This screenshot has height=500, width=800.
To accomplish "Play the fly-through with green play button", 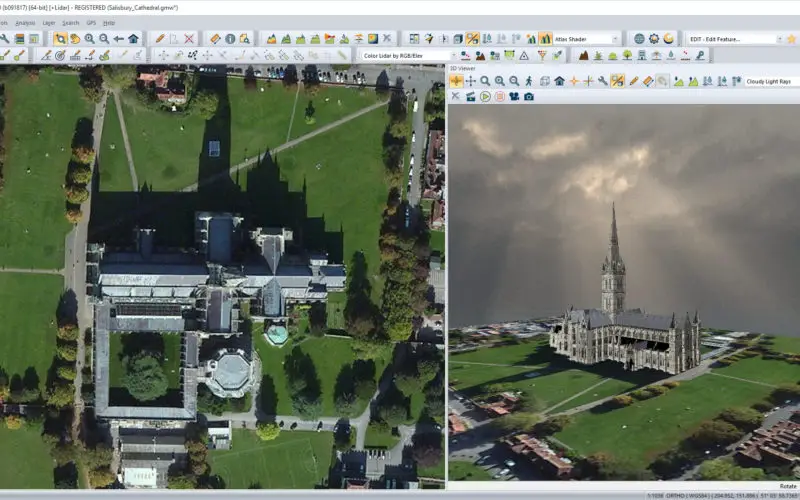I will click(485, 96).
